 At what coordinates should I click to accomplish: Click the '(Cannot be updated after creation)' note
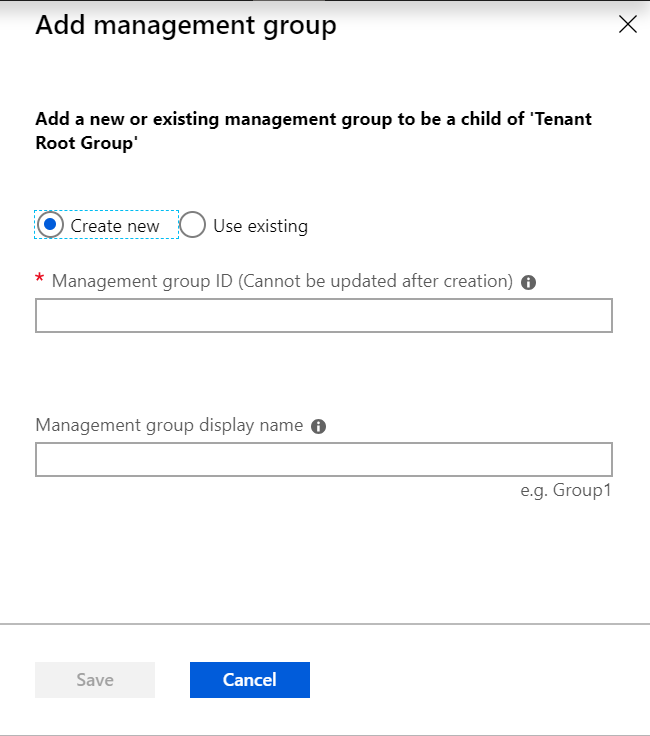point(375,282)
